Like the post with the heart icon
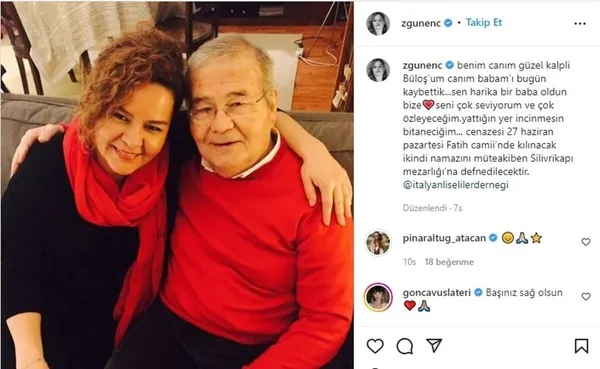Screen dimensions: 600x369 pyautogui.click(x=375, y=346)
